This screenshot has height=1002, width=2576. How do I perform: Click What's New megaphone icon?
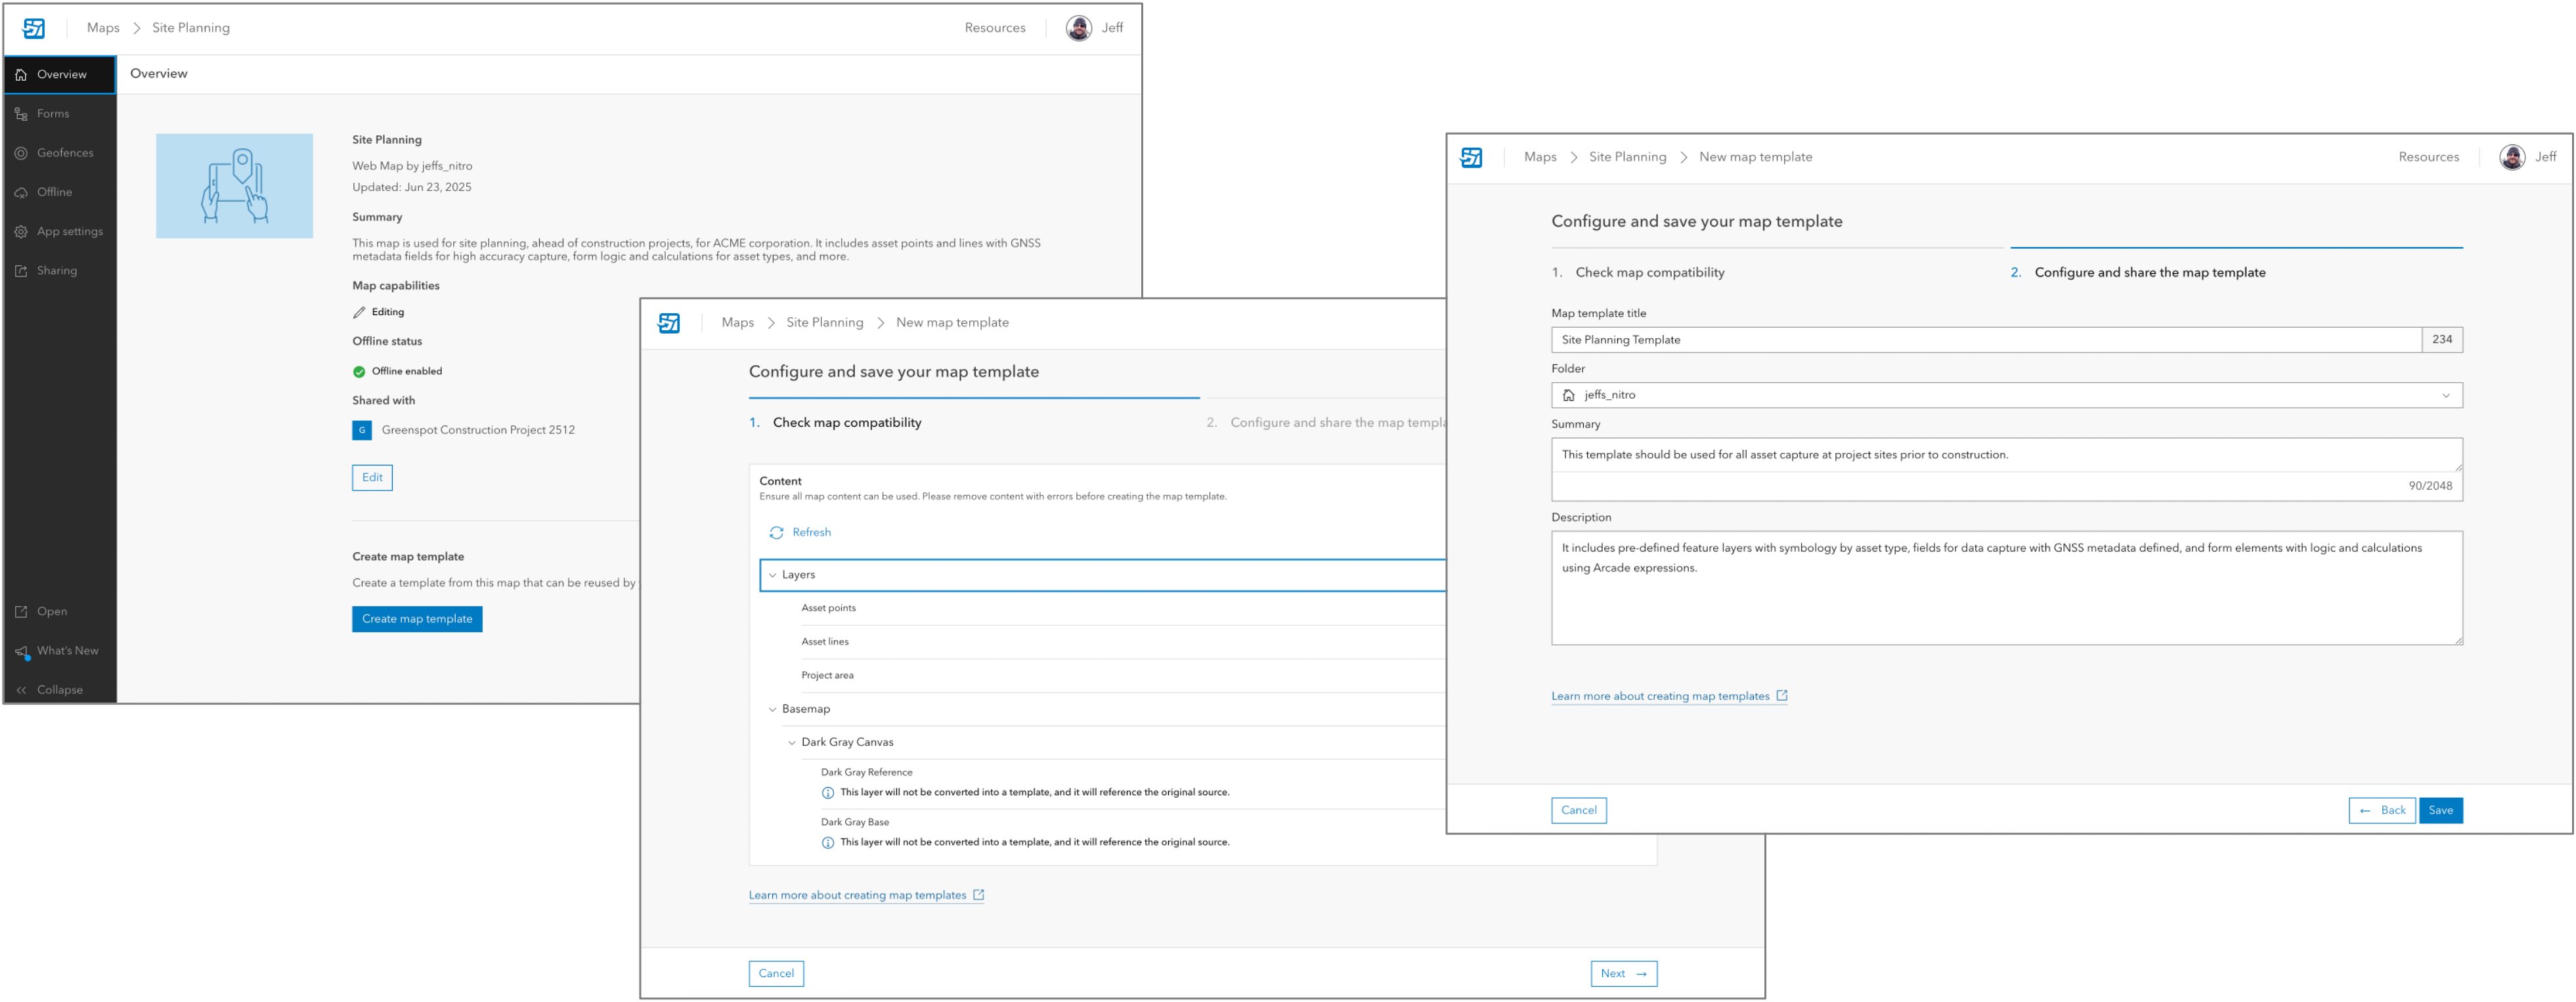[x=21, y=651]
